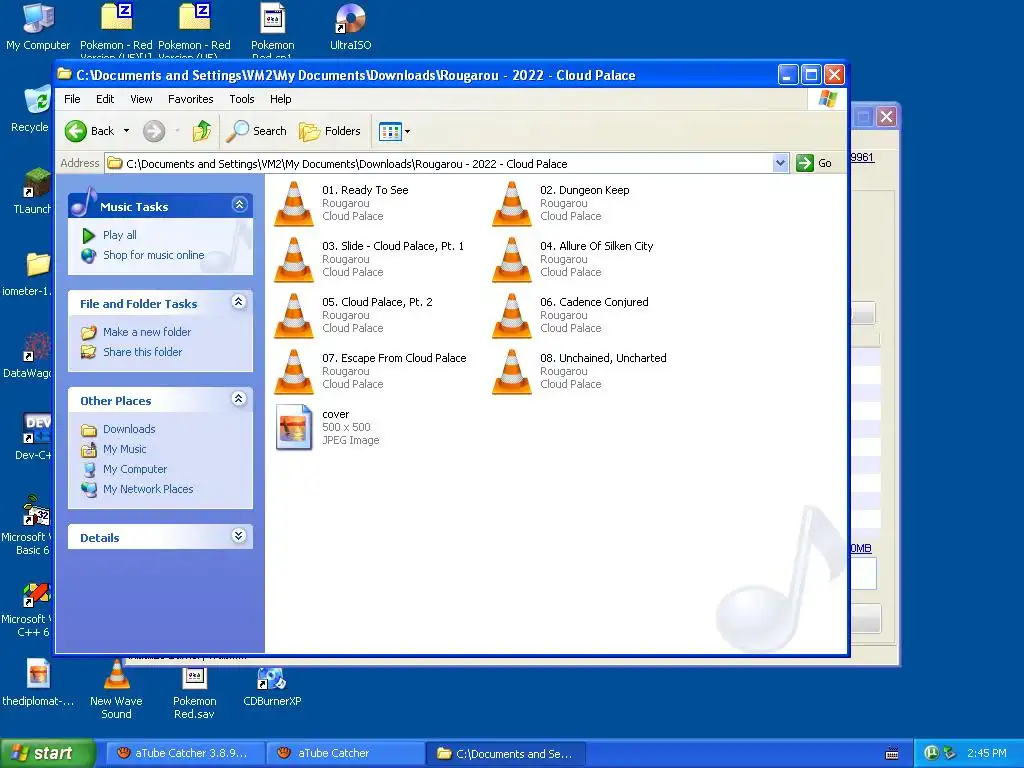Select the UltraISO desktop shortcut
This screenshot has height=768, width=1024.
coord(351,26)
